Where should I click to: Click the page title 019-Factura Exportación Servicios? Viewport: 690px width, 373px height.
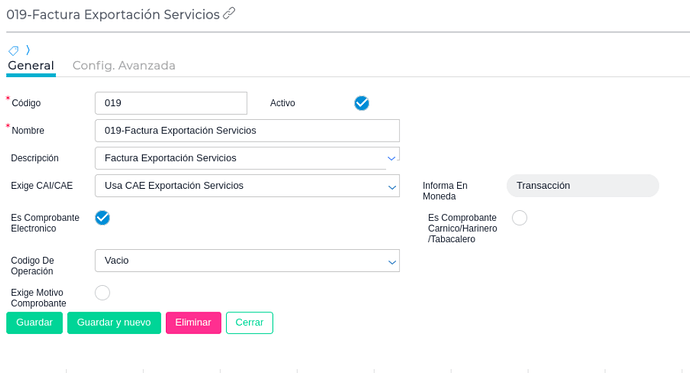tap(113, 15)
